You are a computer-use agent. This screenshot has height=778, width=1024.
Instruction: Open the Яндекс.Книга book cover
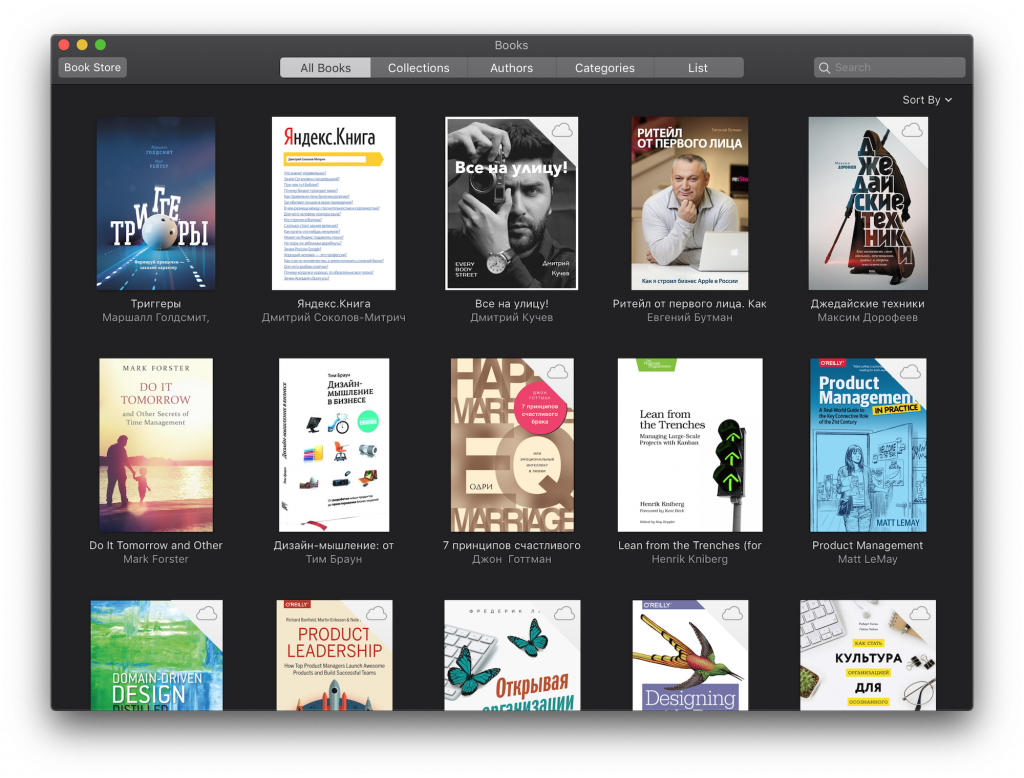(334, 203)
